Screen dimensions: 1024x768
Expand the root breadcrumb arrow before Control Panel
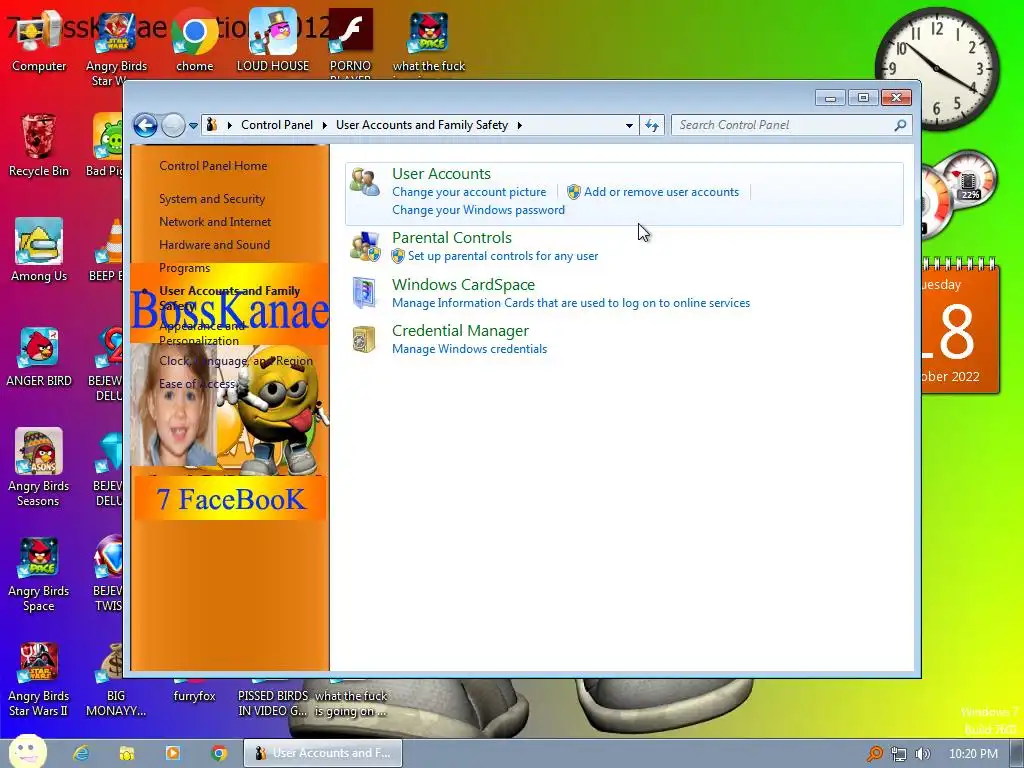(230, 125)
